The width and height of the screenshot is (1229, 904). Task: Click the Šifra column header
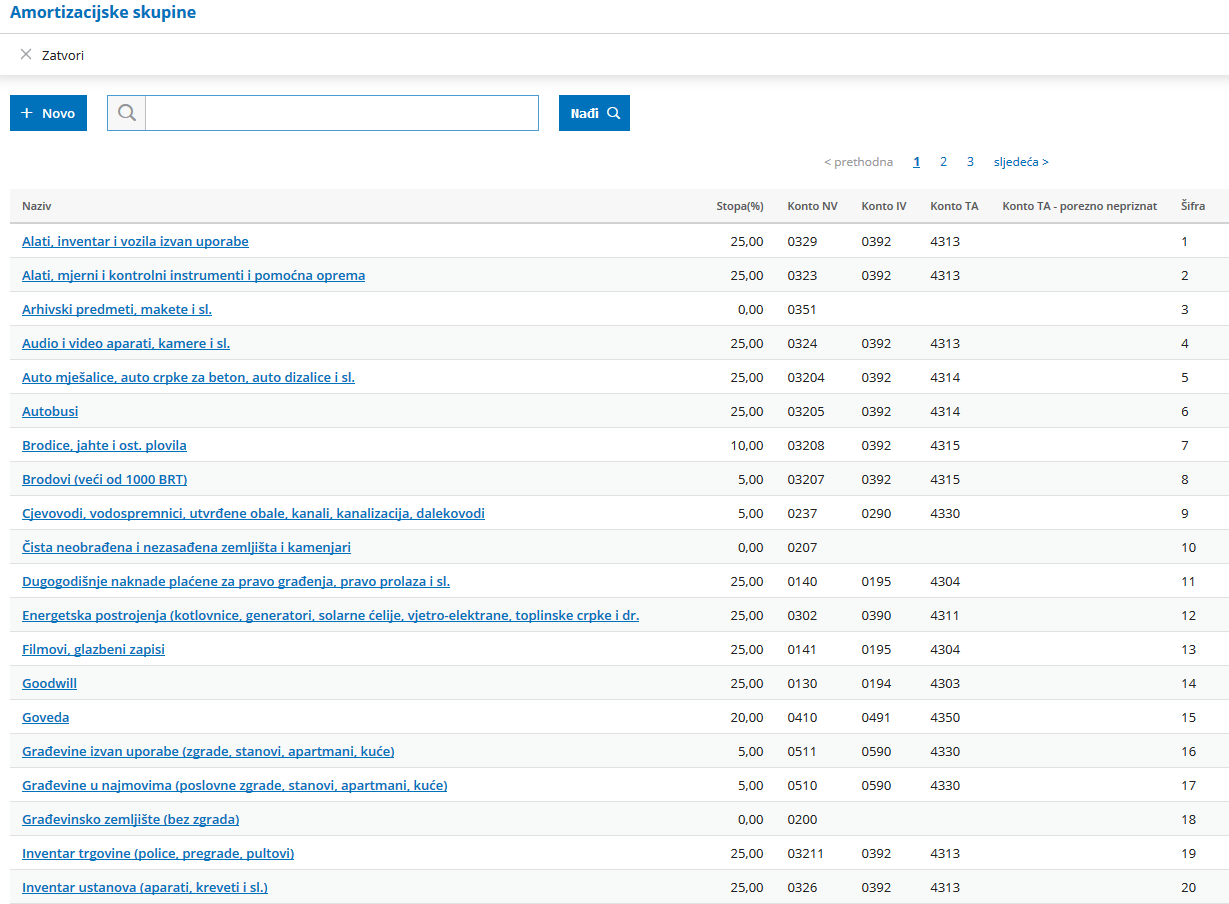click(x=1192, y=206)
